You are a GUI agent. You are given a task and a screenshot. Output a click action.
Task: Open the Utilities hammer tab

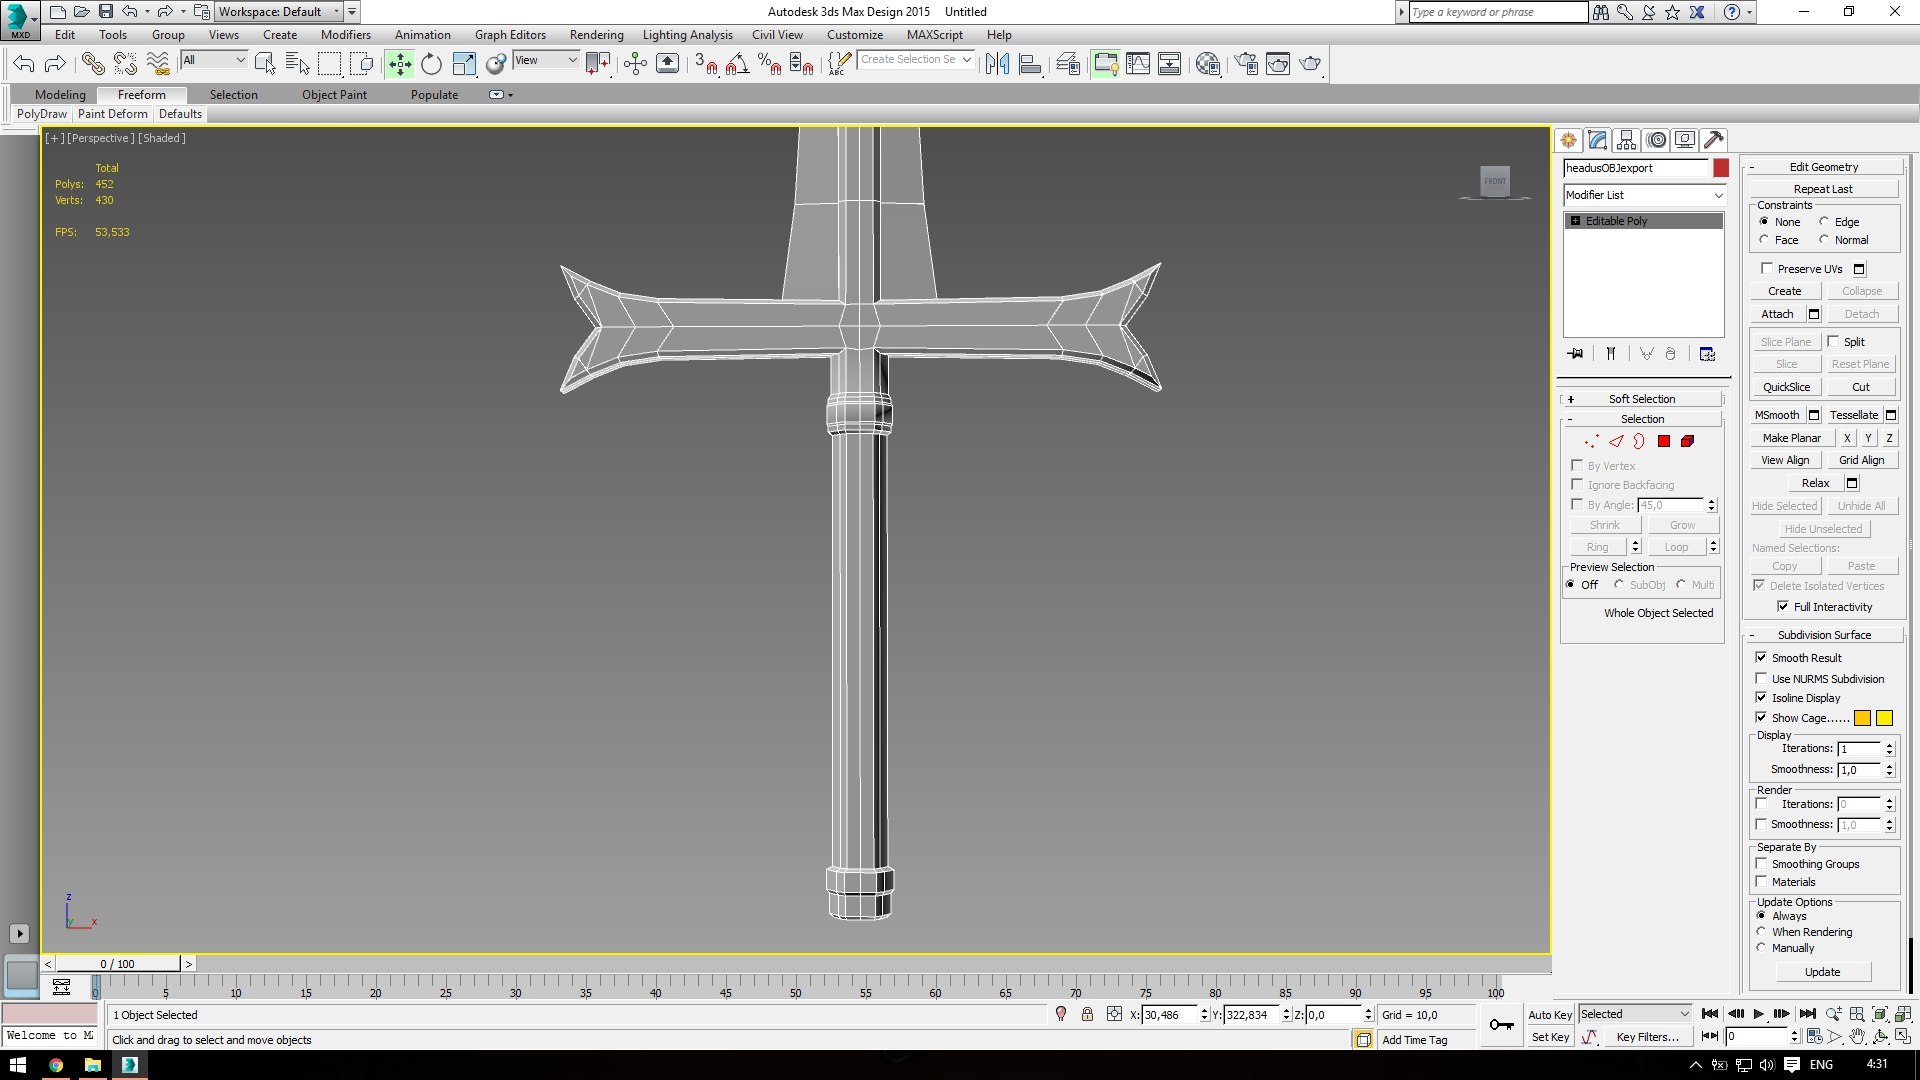tap(1714, 140)
